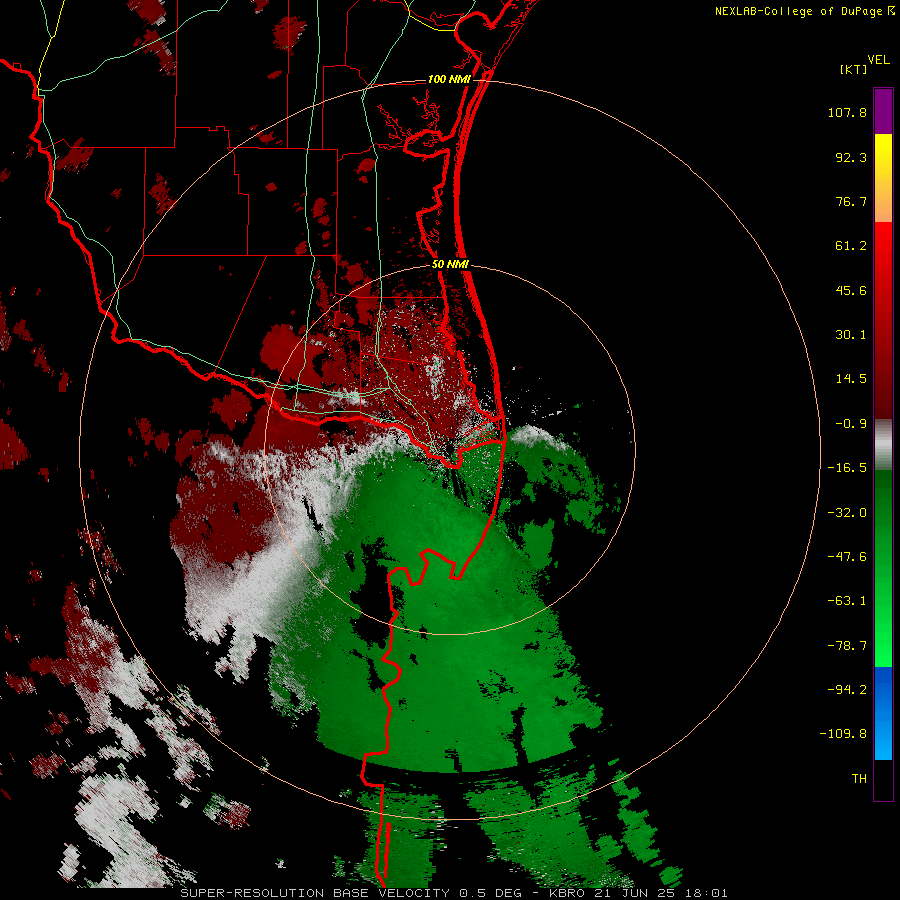
Task: Click the VEL legend title
Action: click(879, 60)
